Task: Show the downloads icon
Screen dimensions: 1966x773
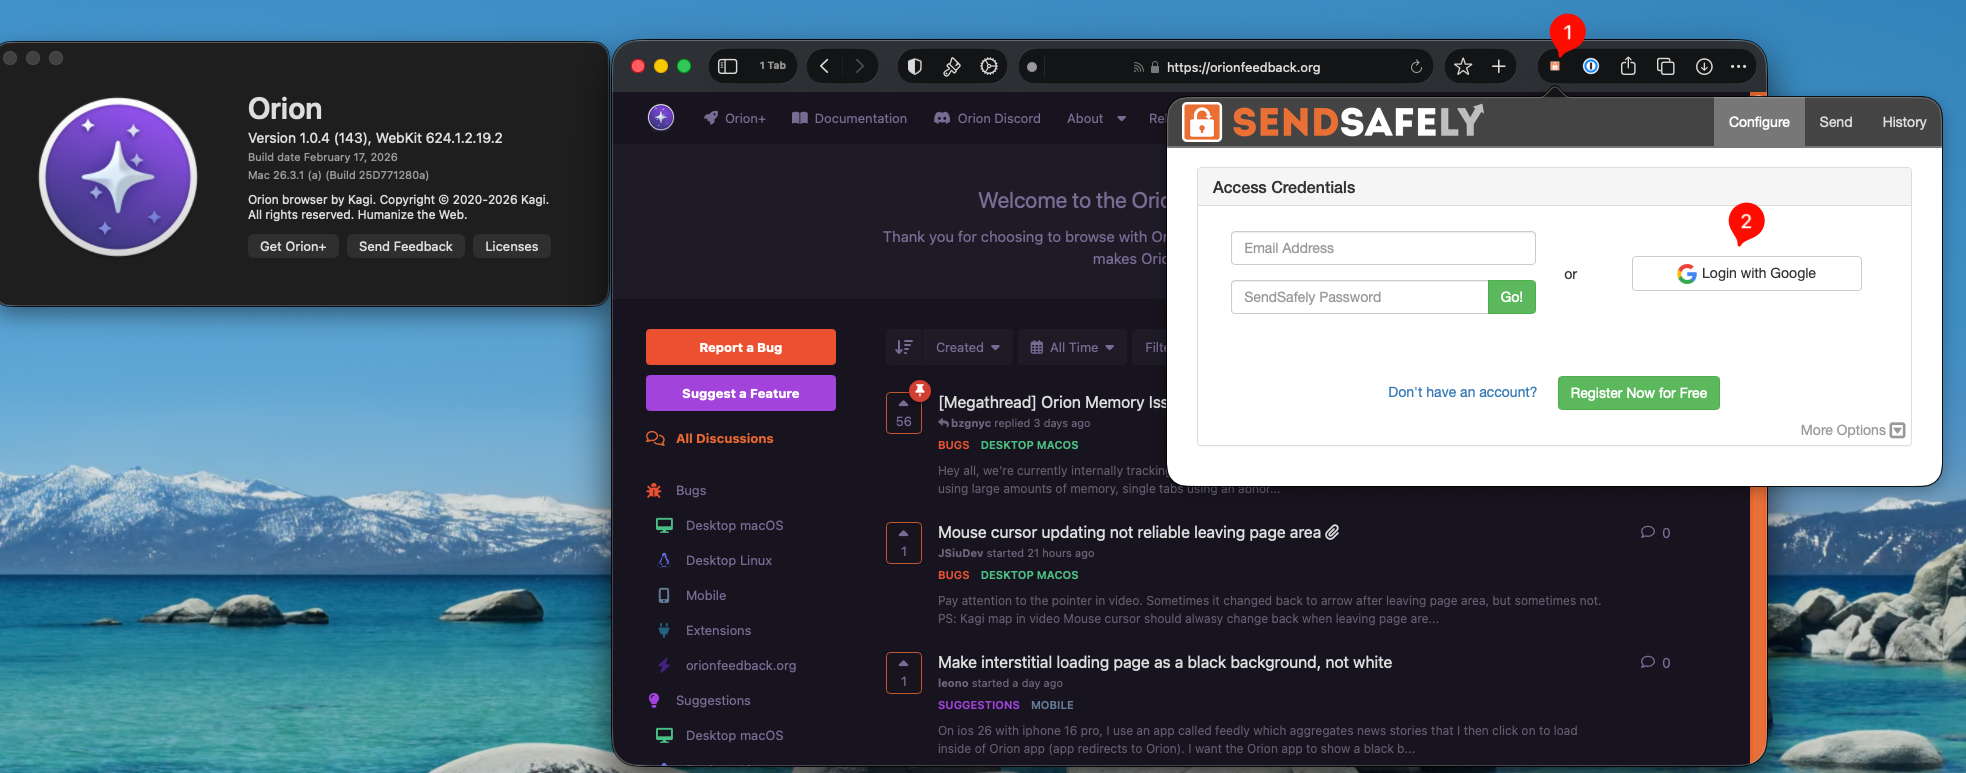Action: (1704, 67)
